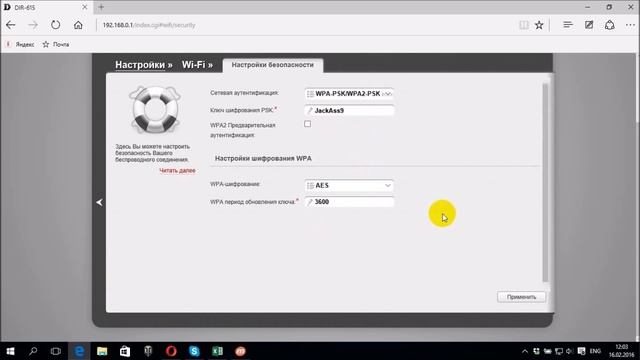Click Edge icon on taskbar
The image size is (640, 360).
(79, 351)
